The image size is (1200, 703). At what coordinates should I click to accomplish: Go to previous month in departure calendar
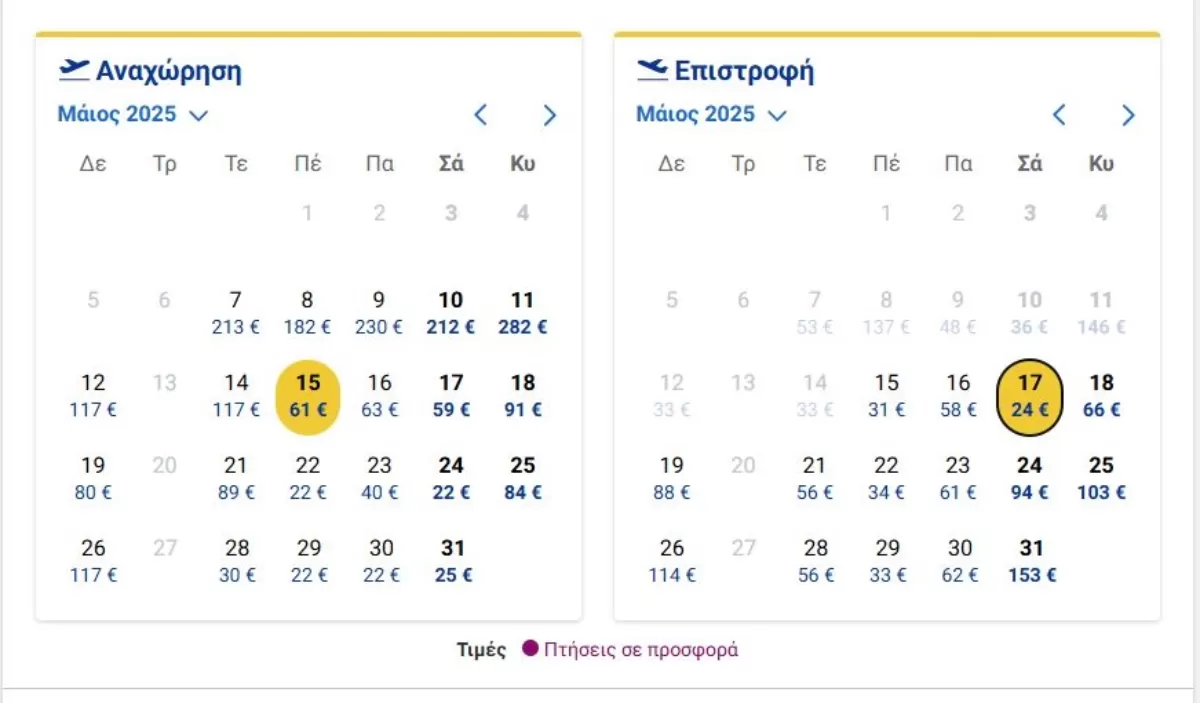point(480,115)
